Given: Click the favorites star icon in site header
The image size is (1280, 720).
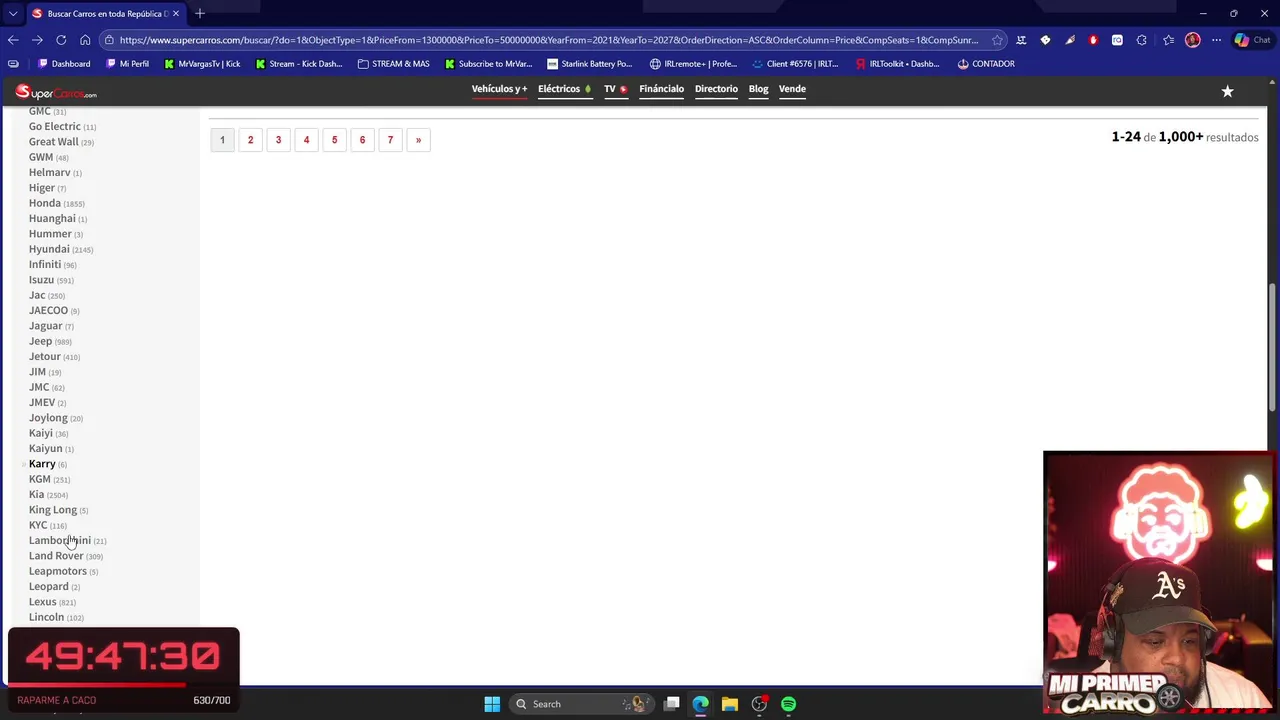Looking at the screenshot, I should [1227, 91].
